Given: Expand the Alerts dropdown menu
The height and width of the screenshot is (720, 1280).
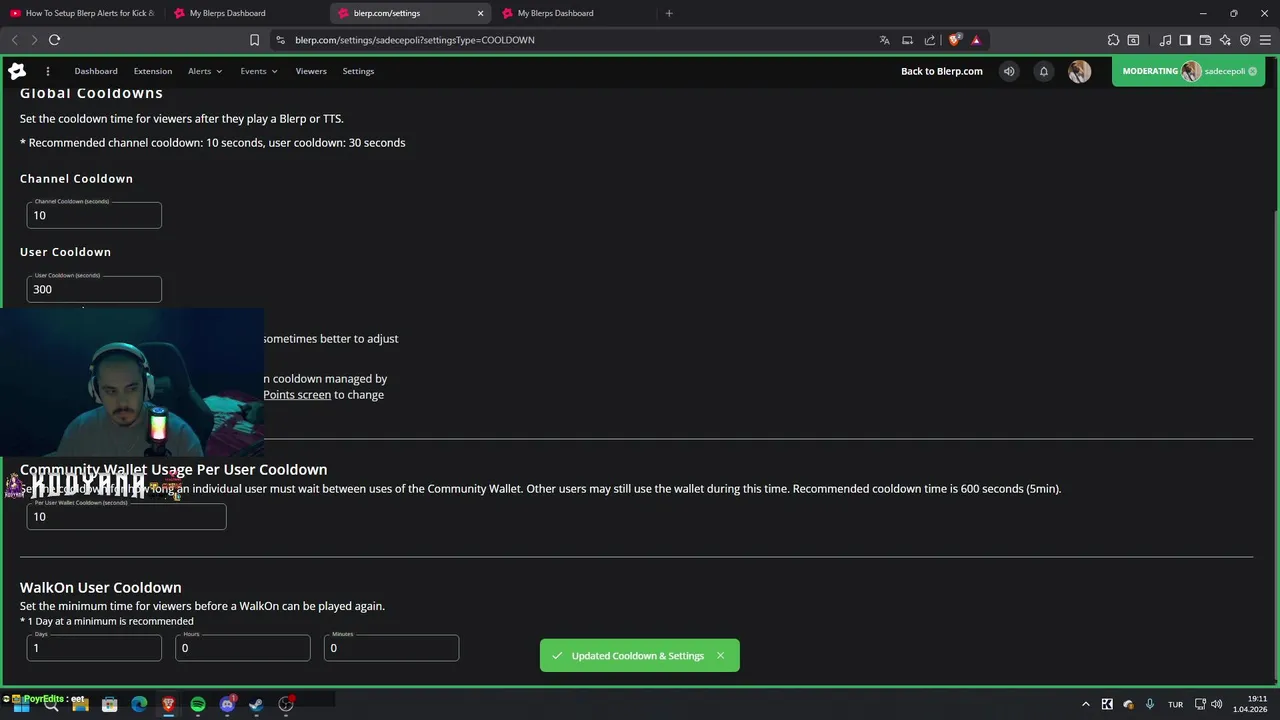Looking at the screenshot, I should [205, 71].
